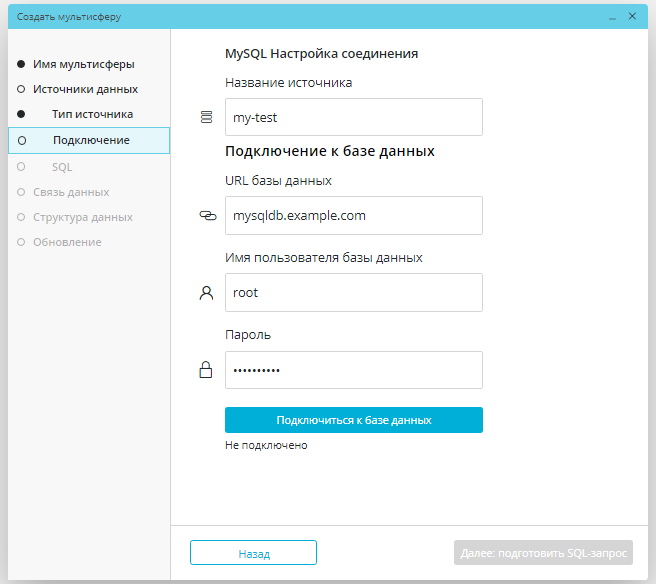Image resolution: width=656 pixels, height=584 pixels.
Task: Focus the database username field containing root
Action: pyautogui.click(x=354, y=292)
